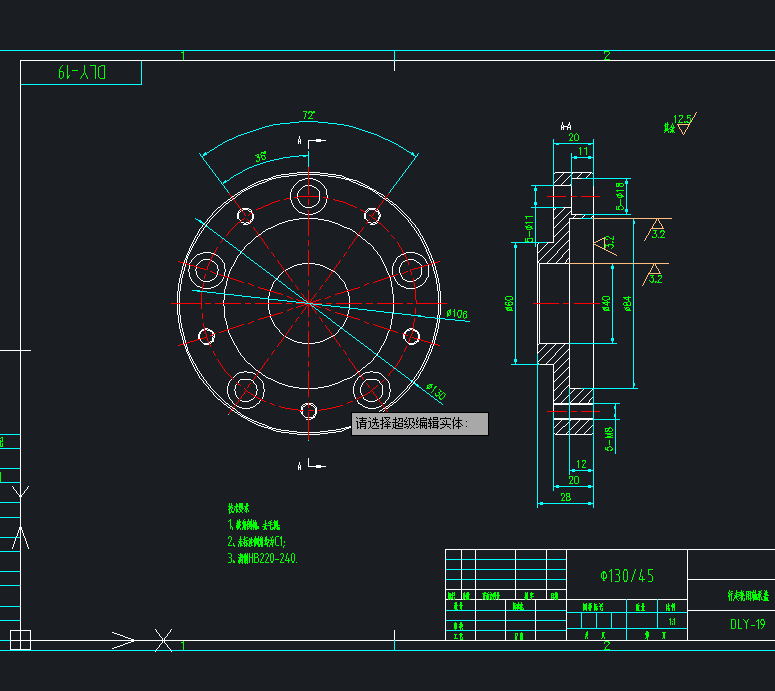The image size is (775, 691).
Task: Select the ø130 diameter dimension label
Action: point(436,391)
